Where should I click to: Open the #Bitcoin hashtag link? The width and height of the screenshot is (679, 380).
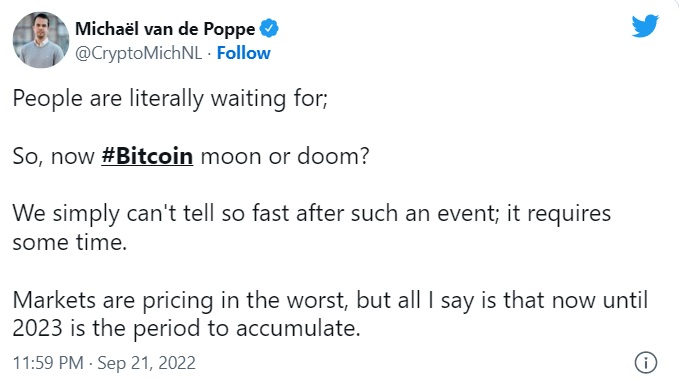(x=147, y=156)
